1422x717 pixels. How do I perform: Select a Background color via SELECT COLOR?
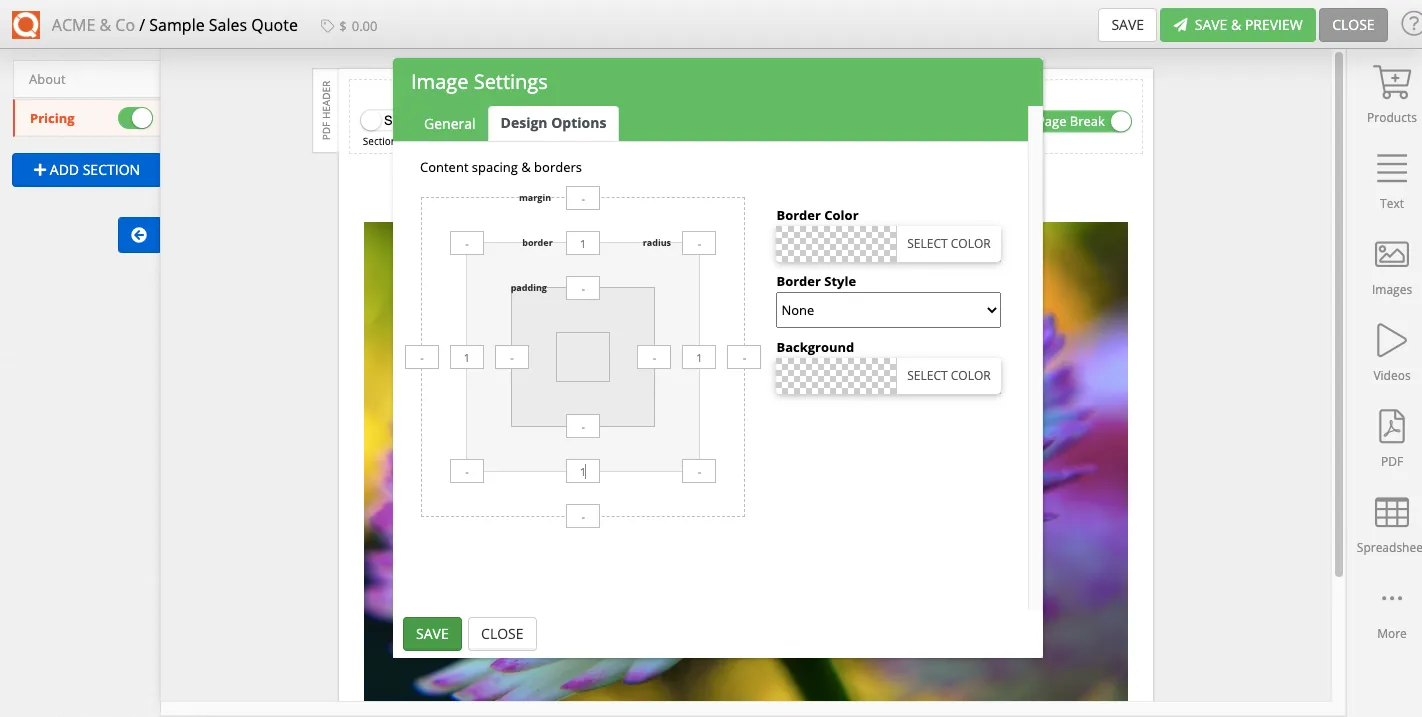948,375
